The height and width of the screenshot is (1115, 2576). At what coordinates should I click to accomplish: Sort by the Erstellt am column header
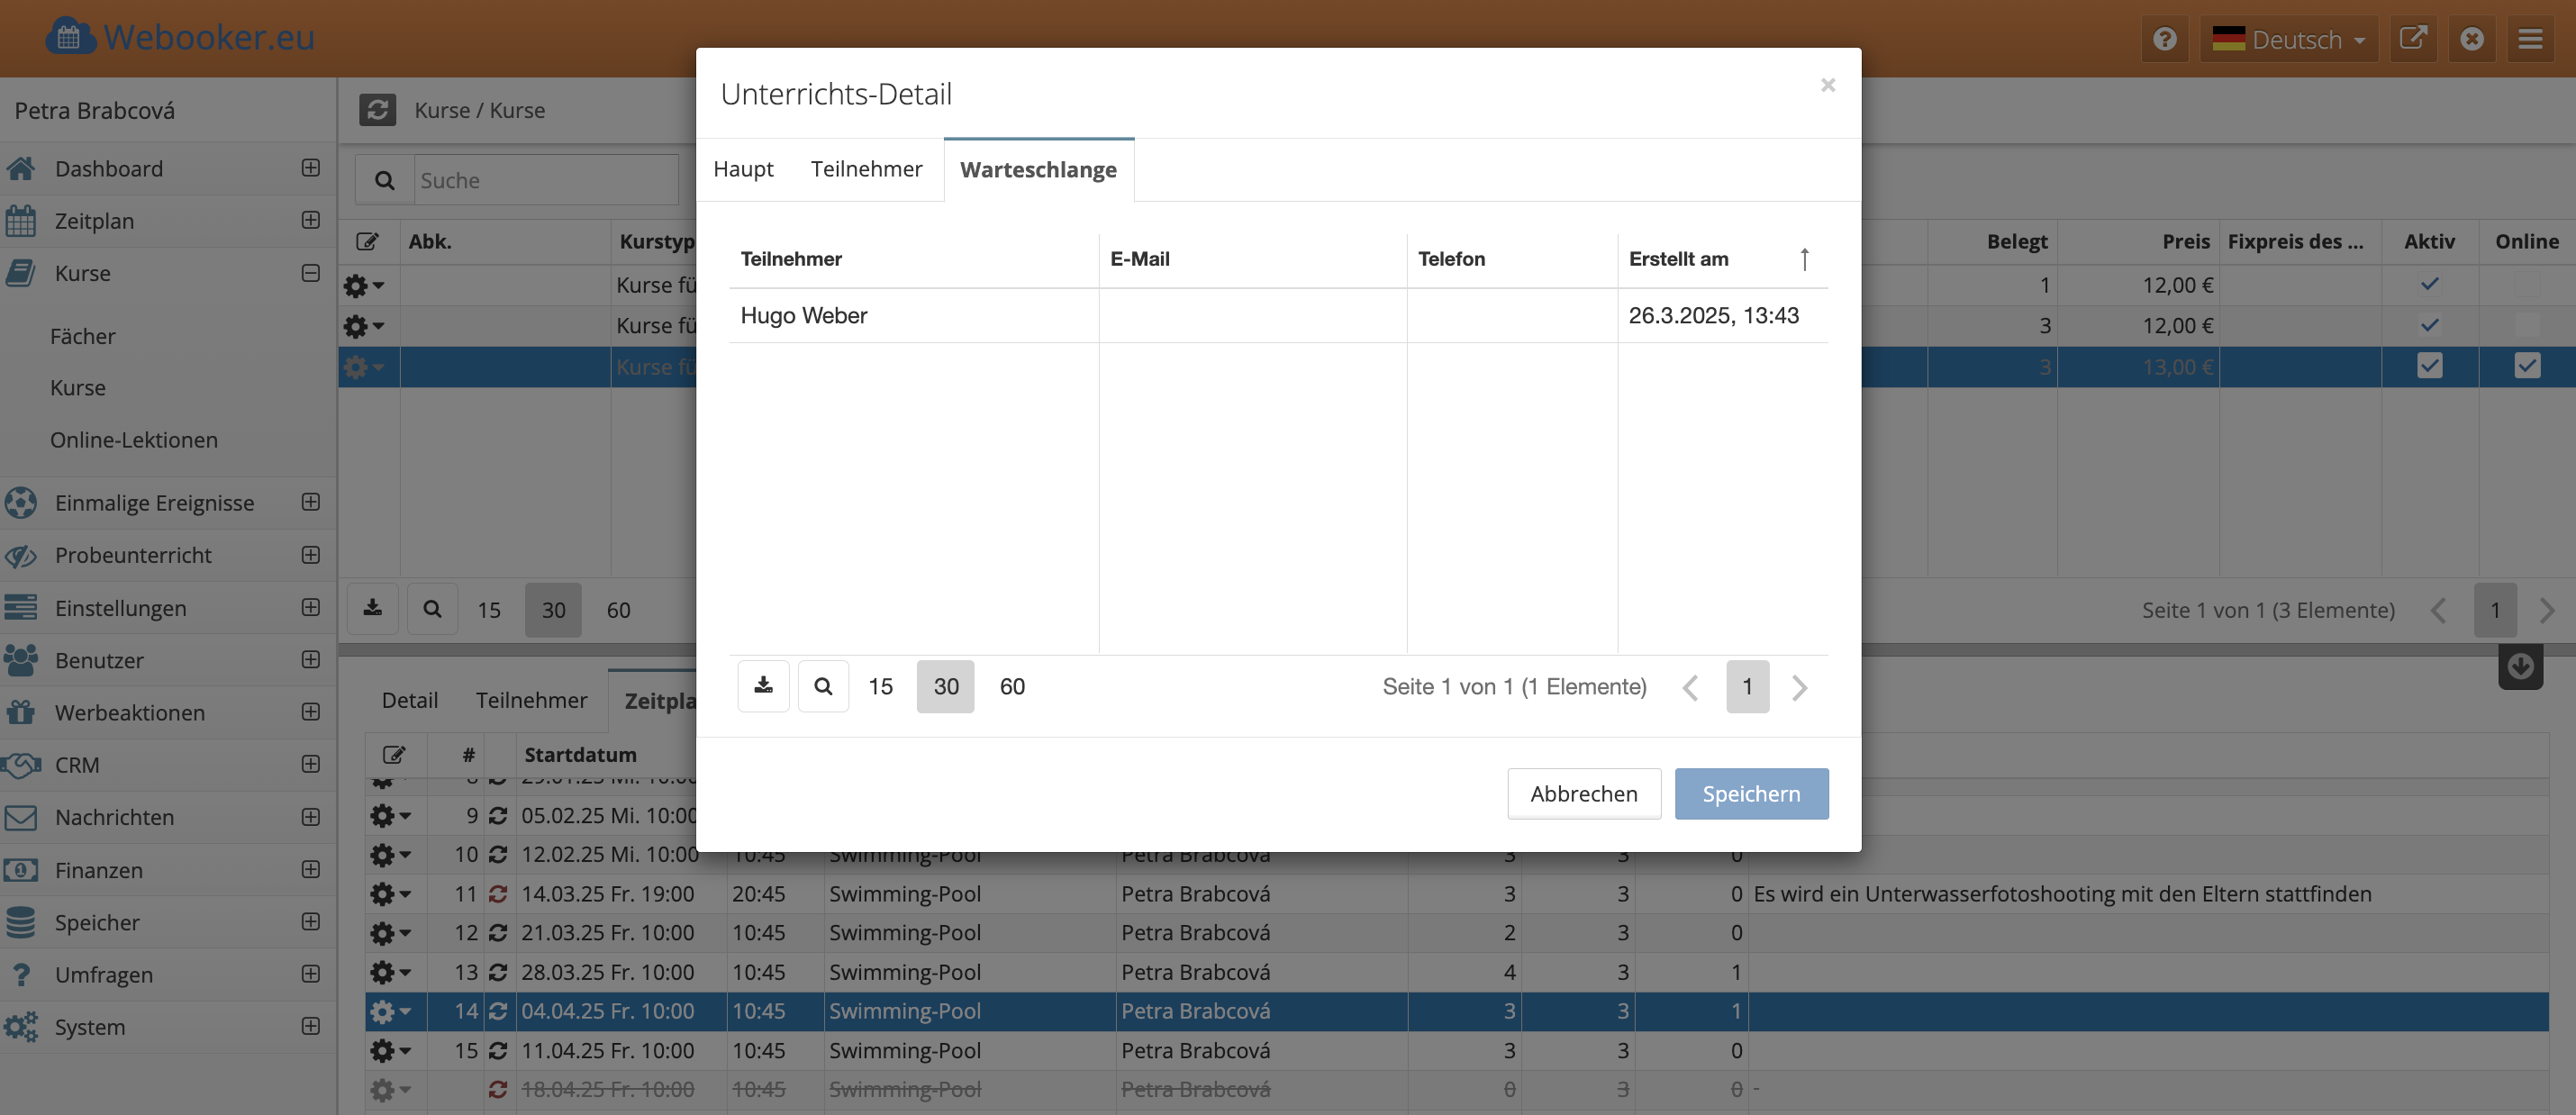[1678, 259]
